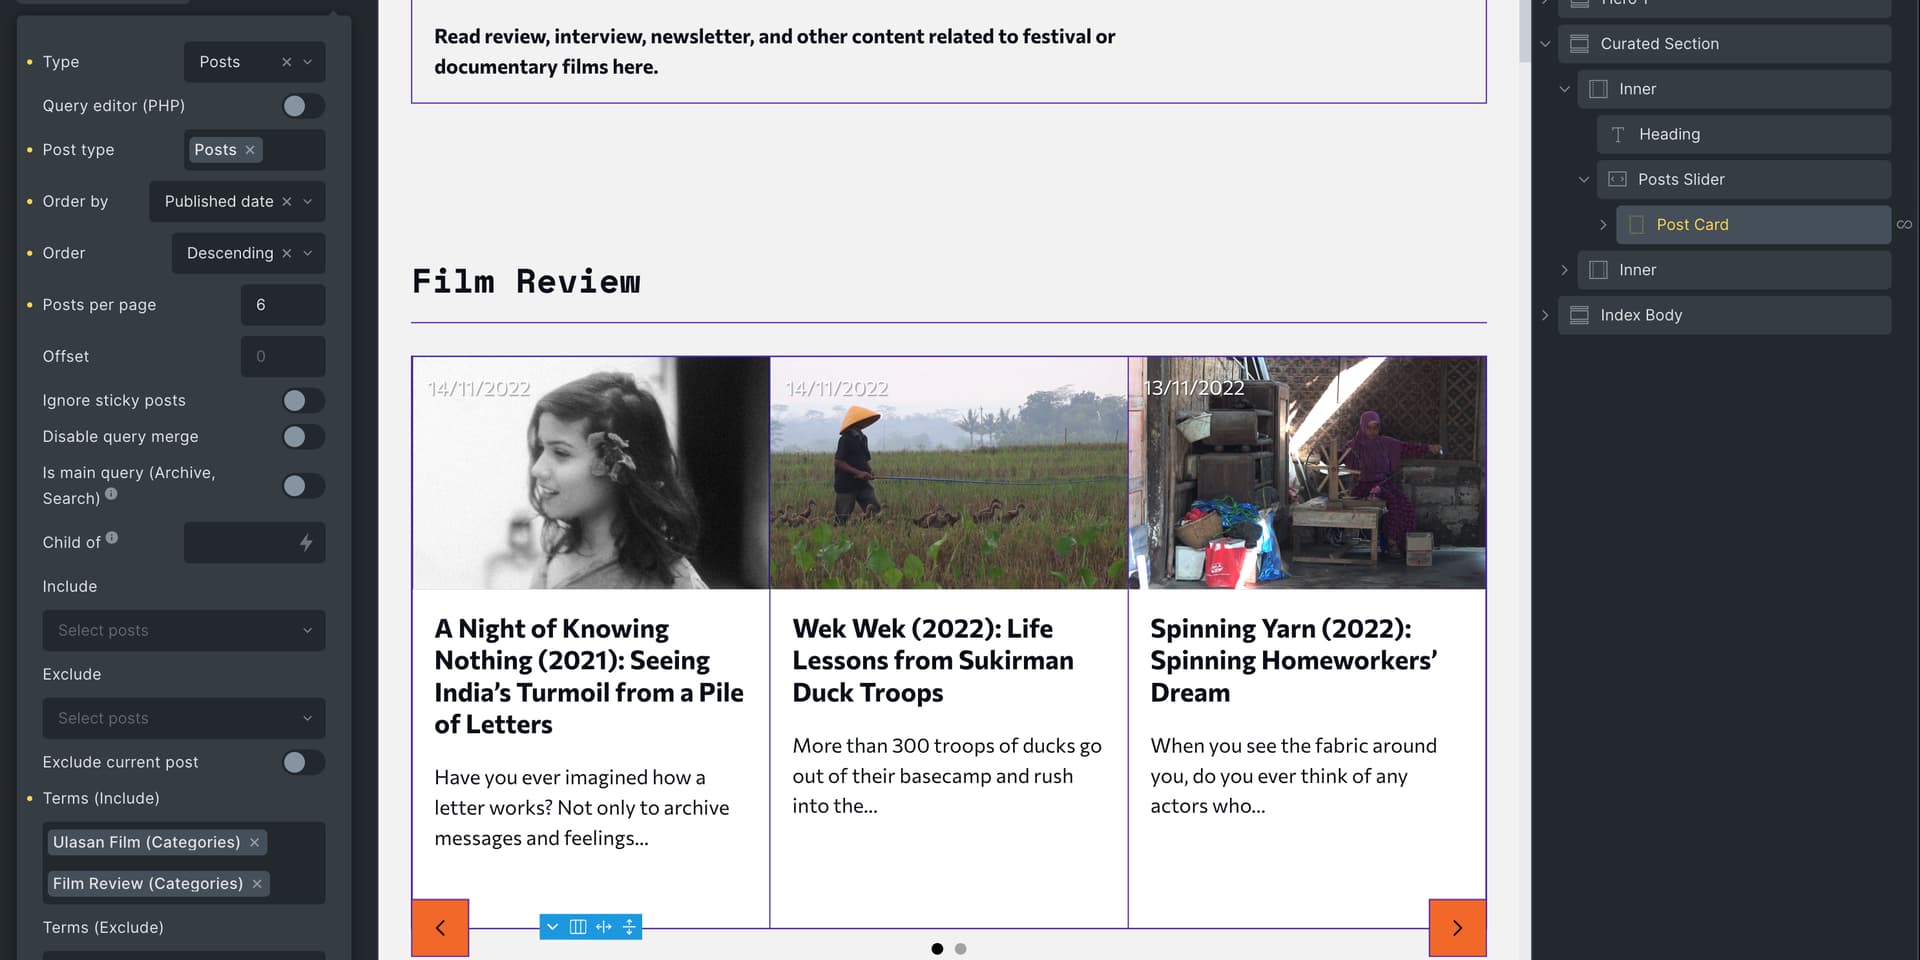Enable Ignore sticky posts toggle

[x=303, y=401]
